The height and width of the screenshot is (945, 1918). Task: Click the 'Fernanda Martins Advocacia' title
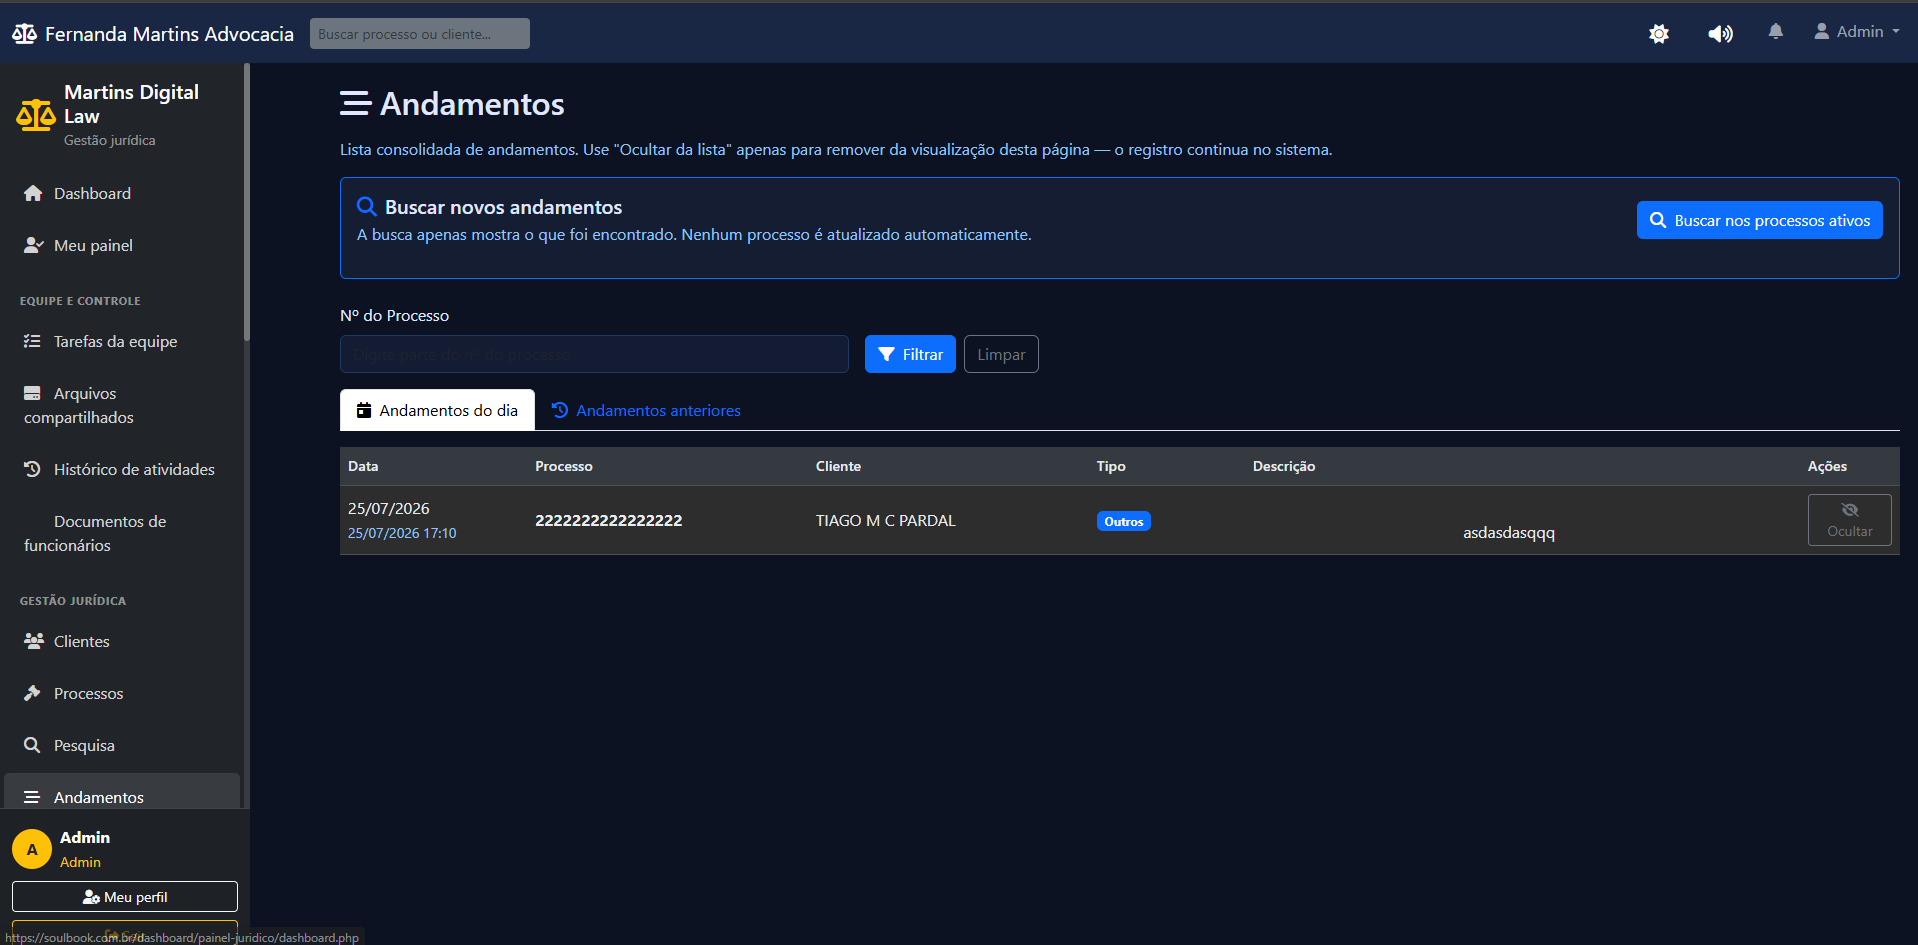(169, 34)
